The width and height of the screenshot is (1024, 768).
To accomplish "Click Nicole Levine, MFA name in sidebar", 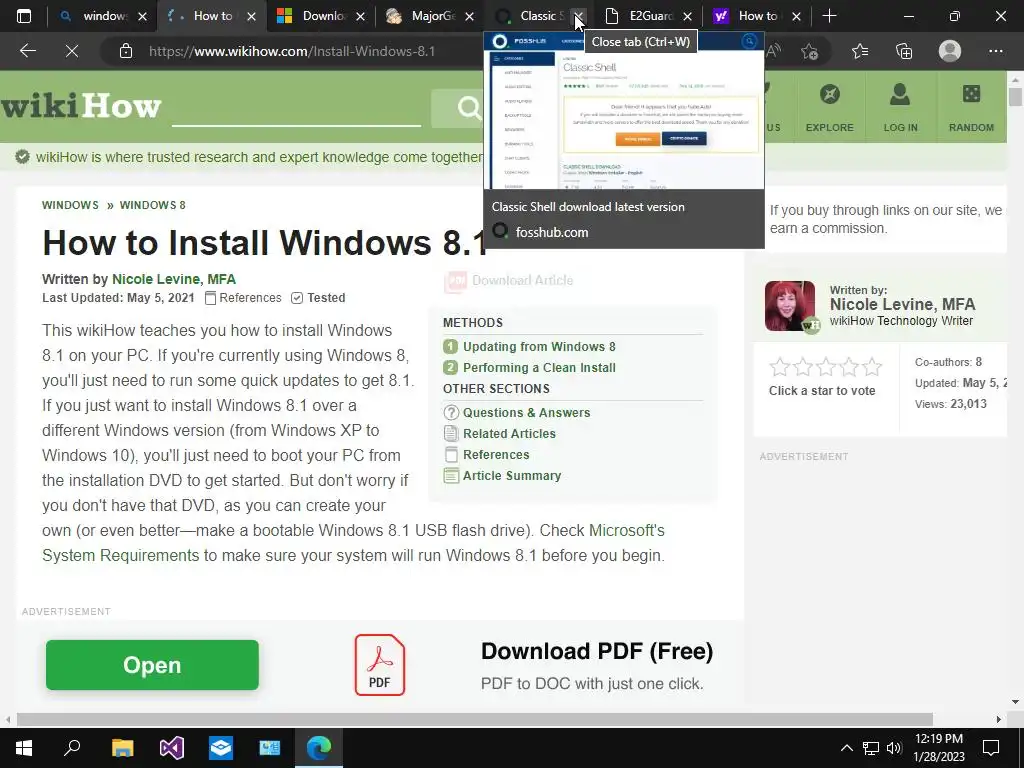I will (x=902, y=304).
